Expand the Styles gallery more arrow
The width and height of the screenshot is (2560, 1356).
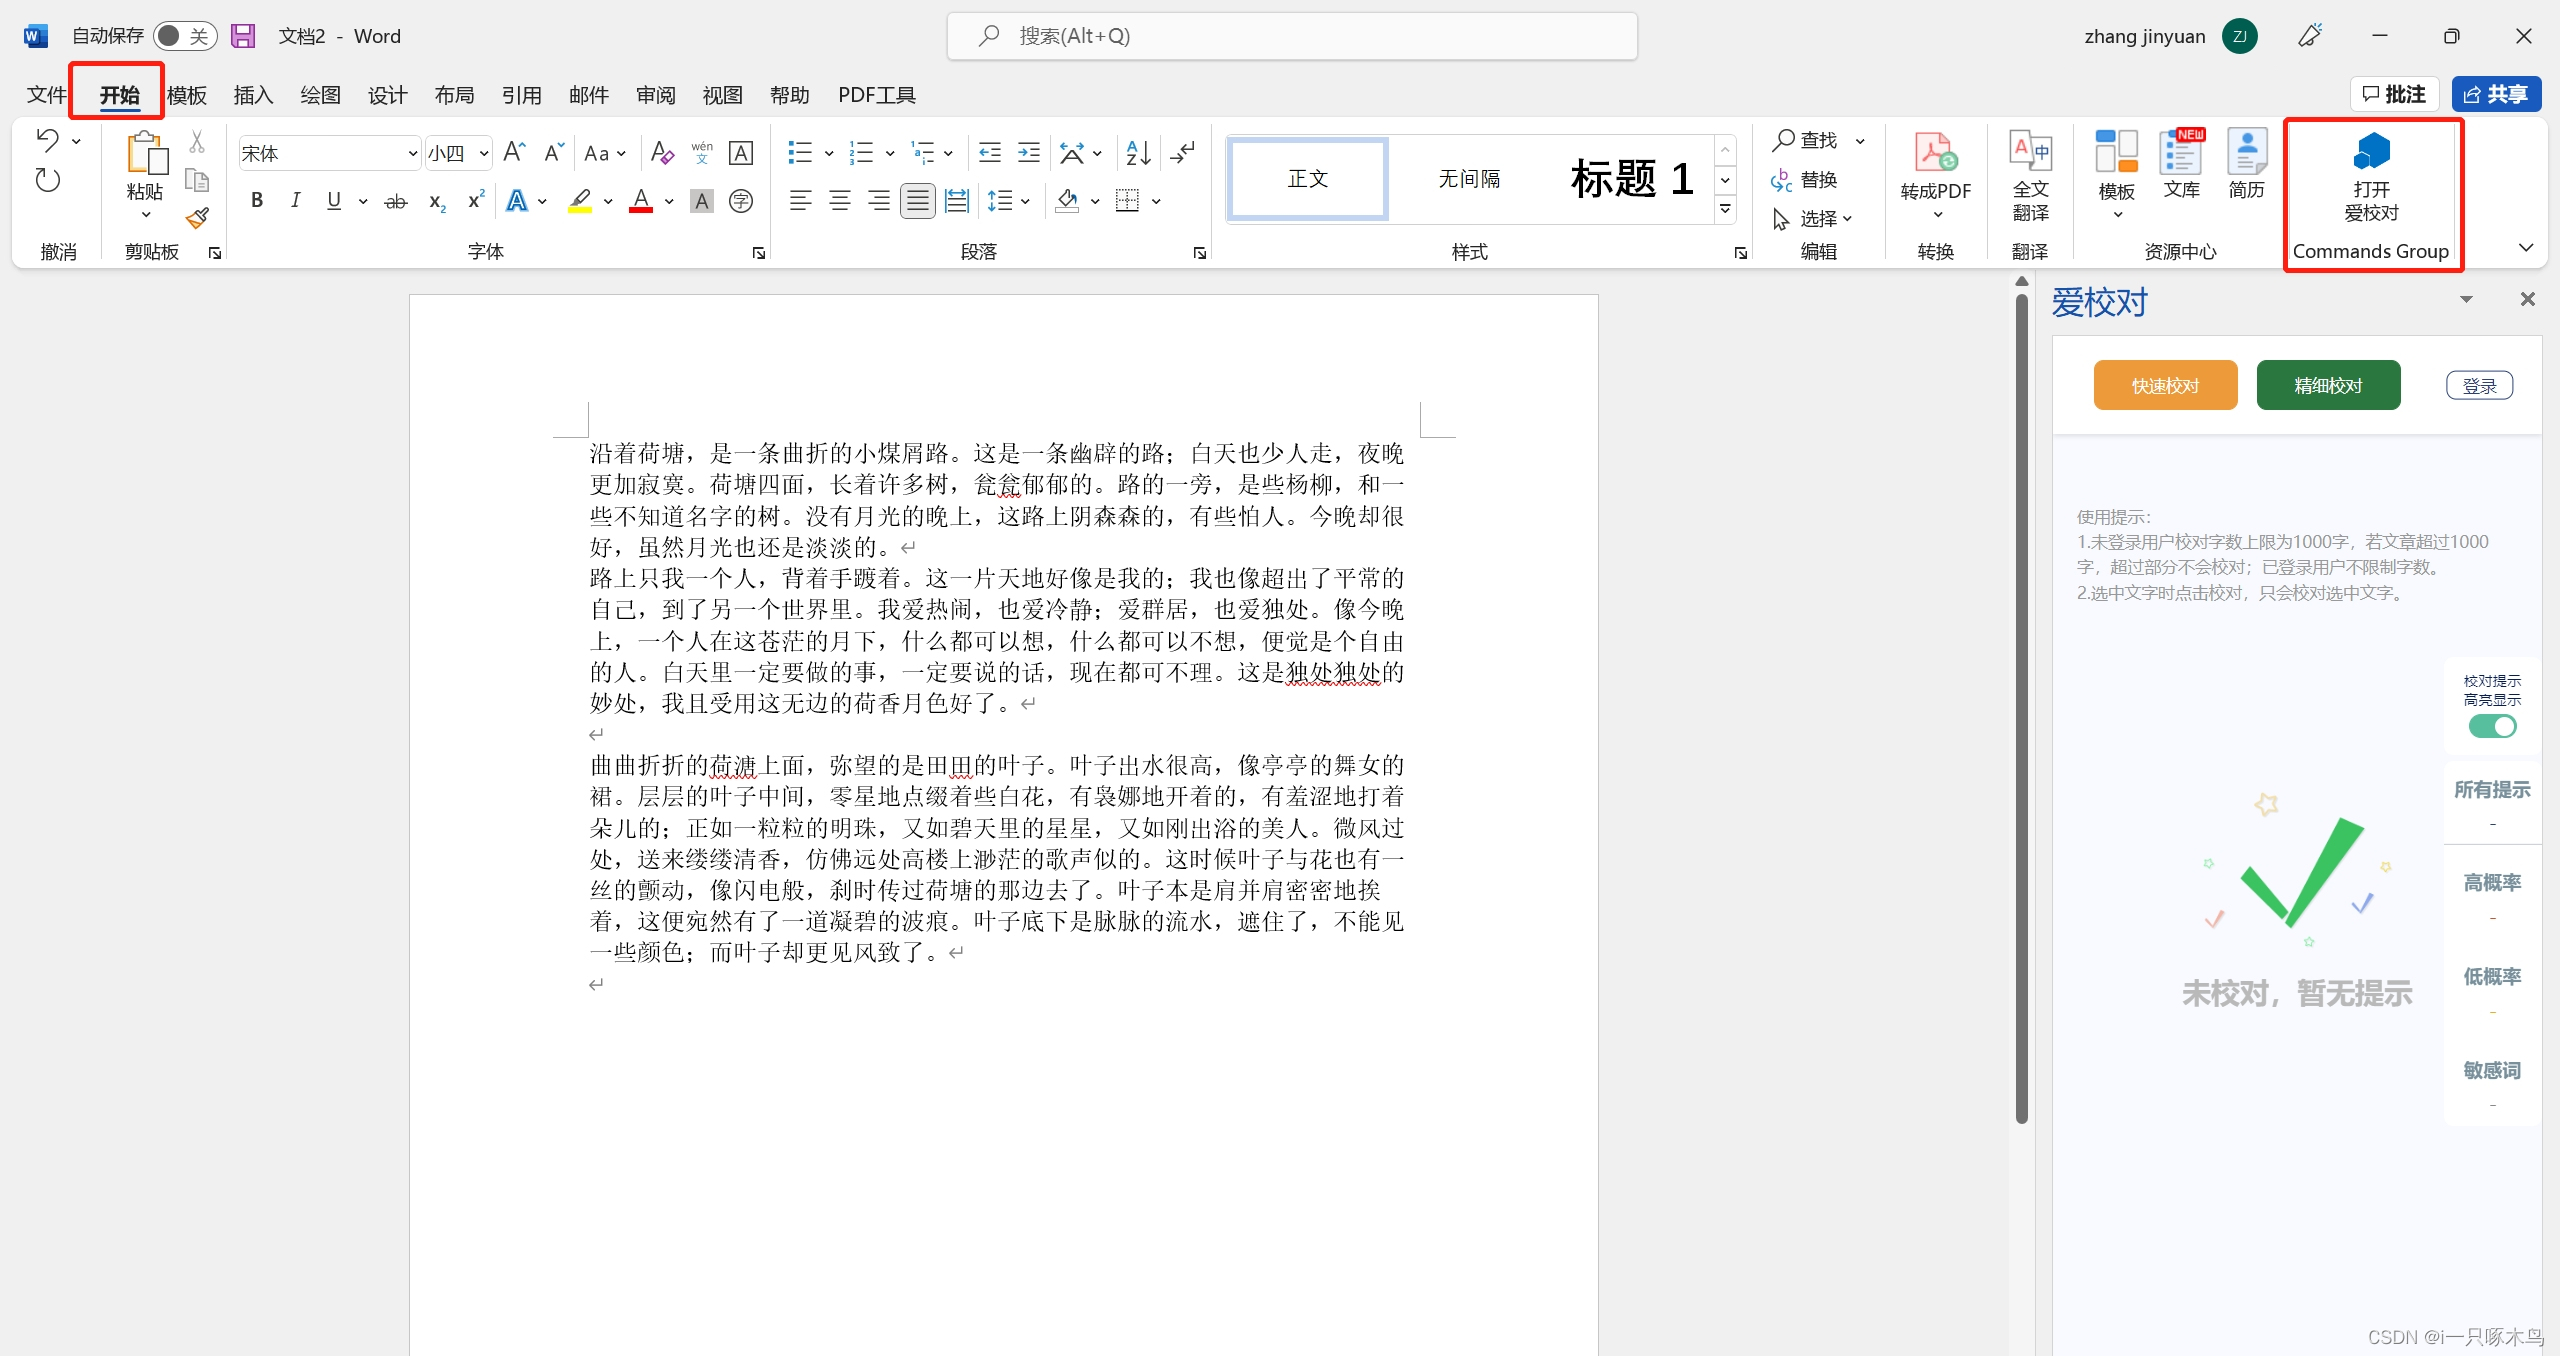point(1725,210)
